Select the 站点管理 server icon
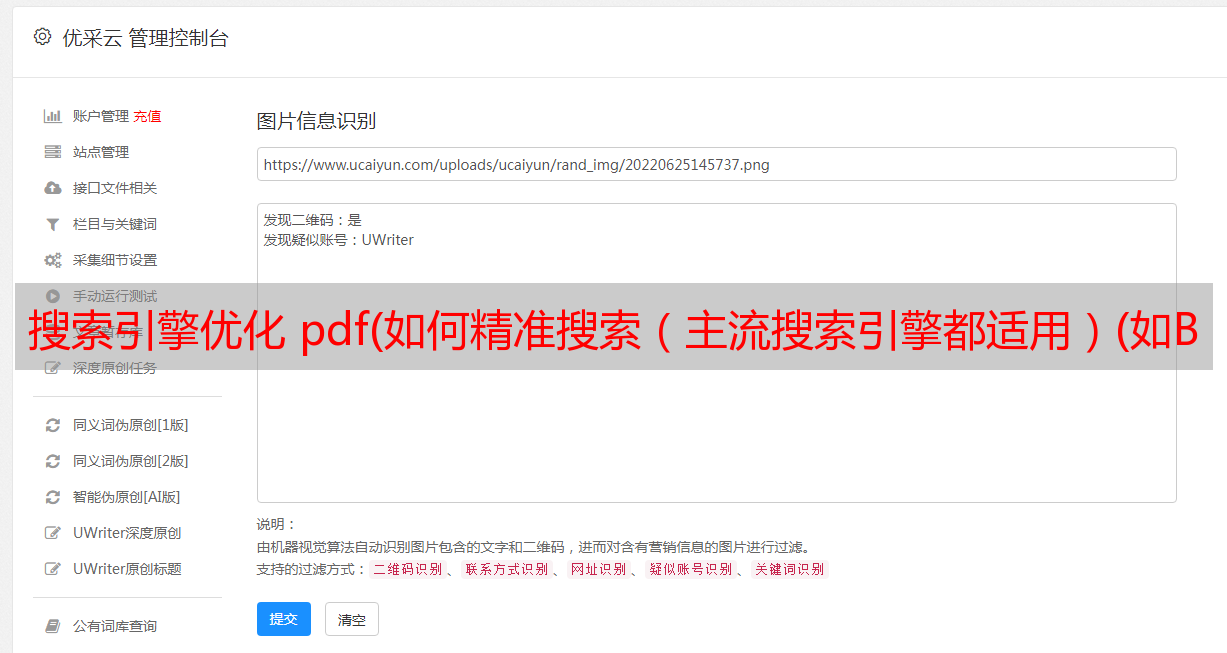 [x=53, y=152]
